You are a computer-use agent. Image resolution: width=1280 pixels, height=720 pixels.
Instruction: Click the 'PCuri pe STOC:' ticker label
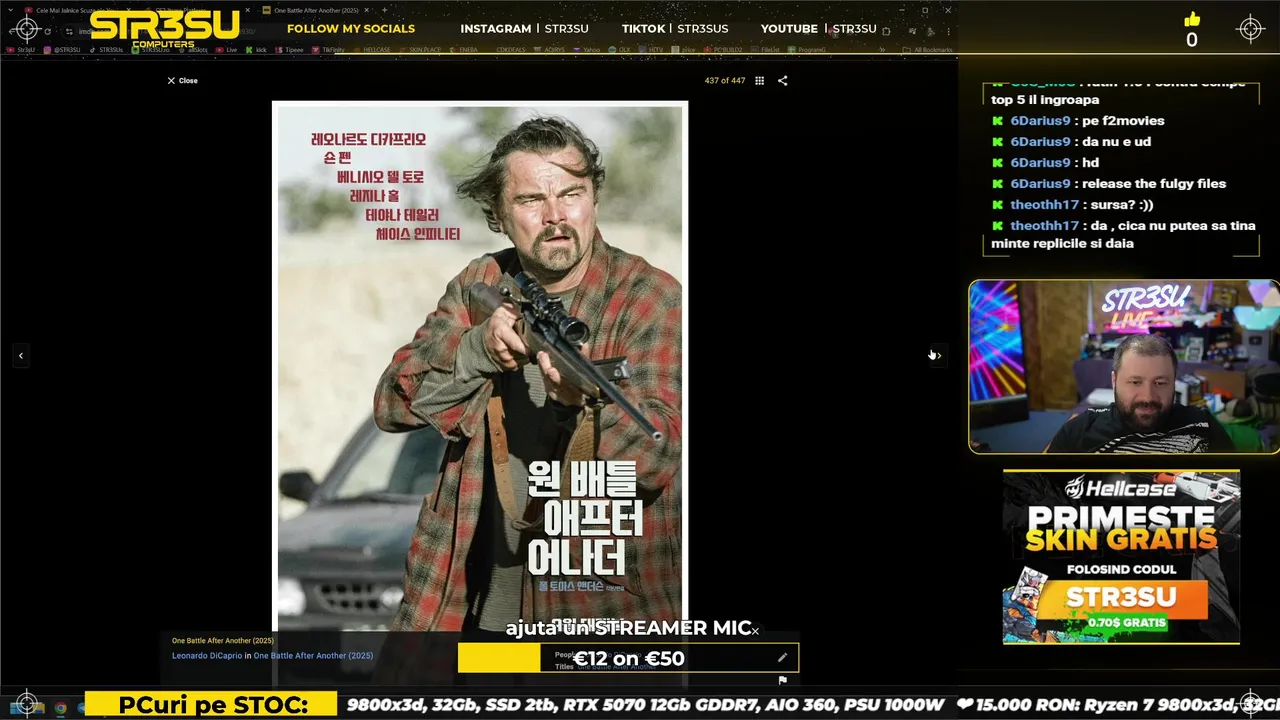213,705
